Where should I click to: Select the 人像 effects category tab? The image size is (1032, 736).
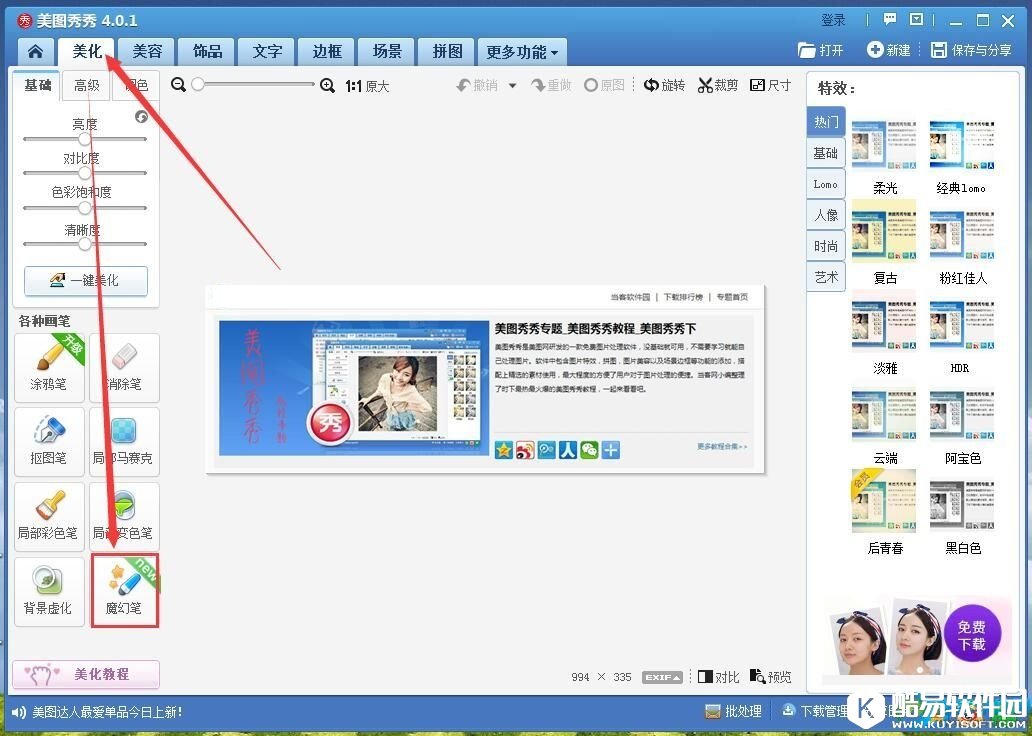pyautogui.click(x=826, y=215)
